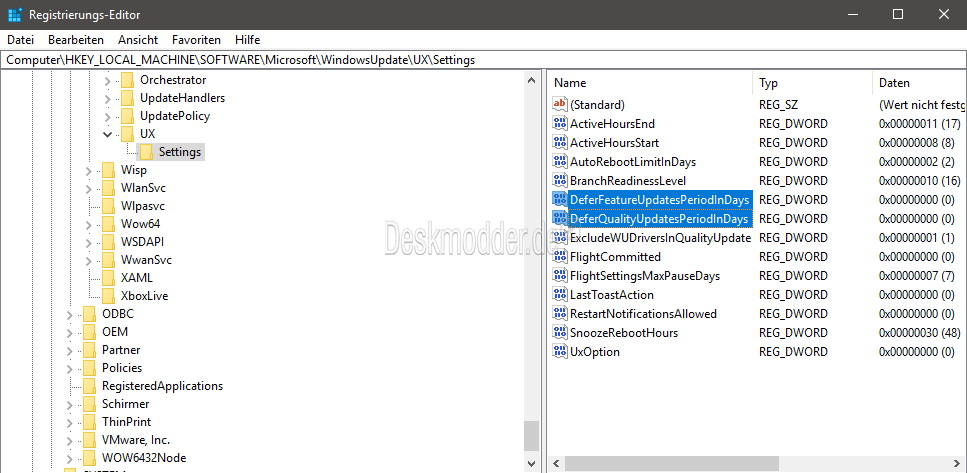967x473 pixels.
Task: Select the VMware, Inc. key
Action: 136,440
